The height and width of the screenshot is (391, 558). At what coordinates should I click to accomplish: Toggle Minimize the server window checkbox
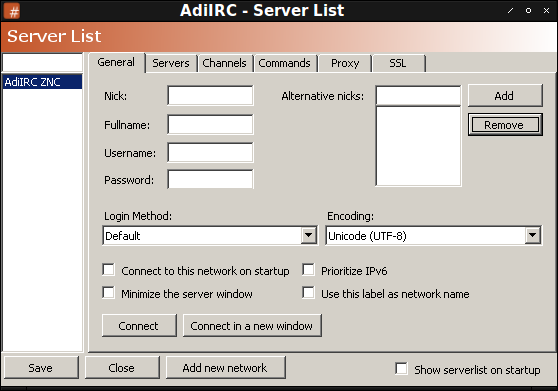109,293
